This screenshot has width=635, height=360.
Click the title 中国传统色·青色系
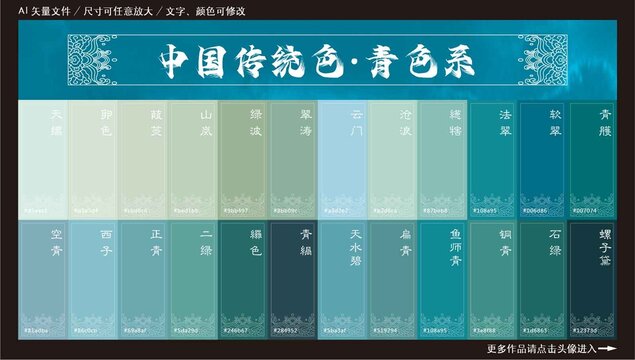[x=317, y=61]
